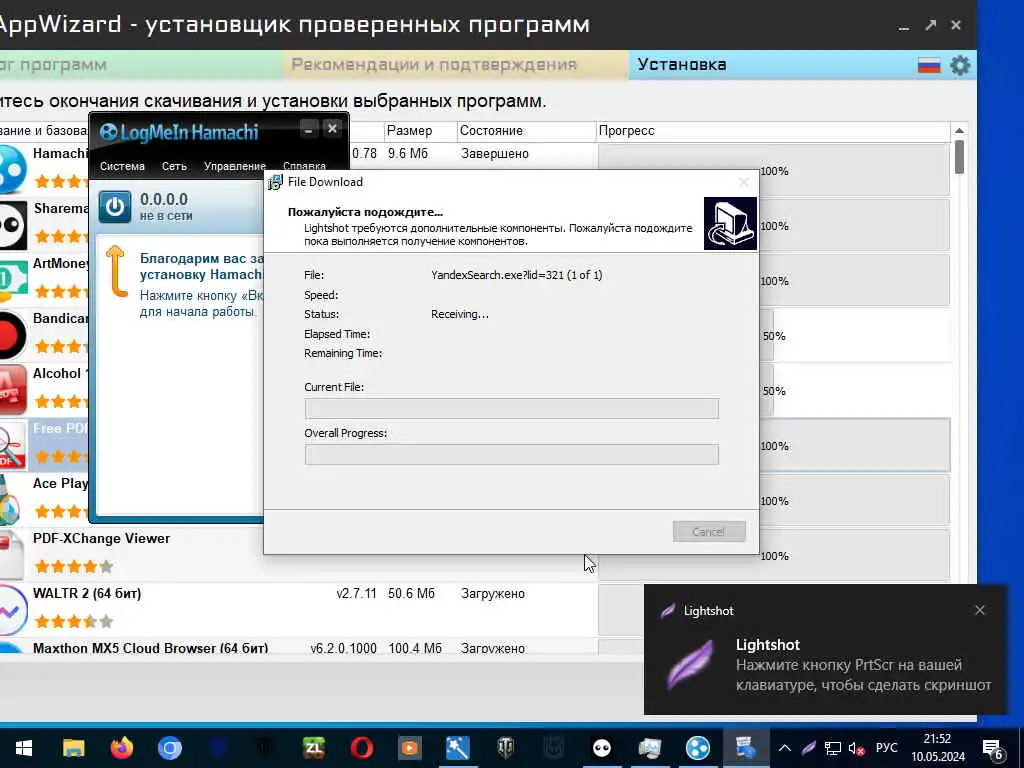This screenshot has width=1024, height=768.
Task: Open AppWizard settings gear icon
Action: tap(959, 65)
